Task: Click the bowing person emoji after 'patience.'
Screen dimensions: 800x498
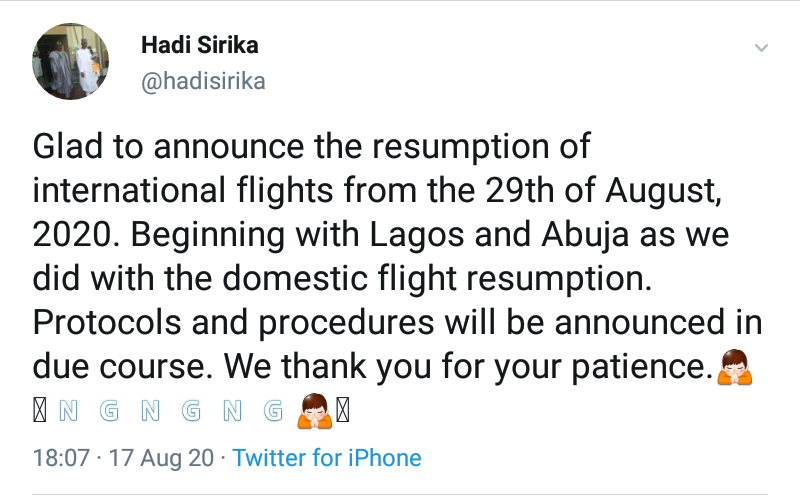Action: click(731, 367)
